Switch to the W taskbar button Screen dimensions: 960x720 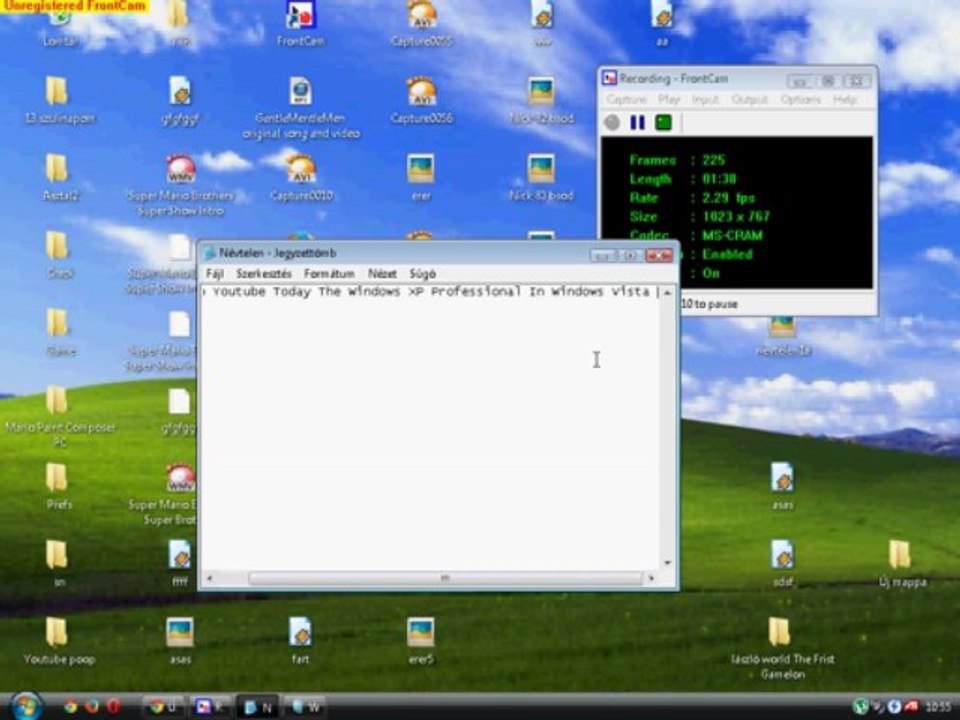pyautogui.click(x=304, y=707)
